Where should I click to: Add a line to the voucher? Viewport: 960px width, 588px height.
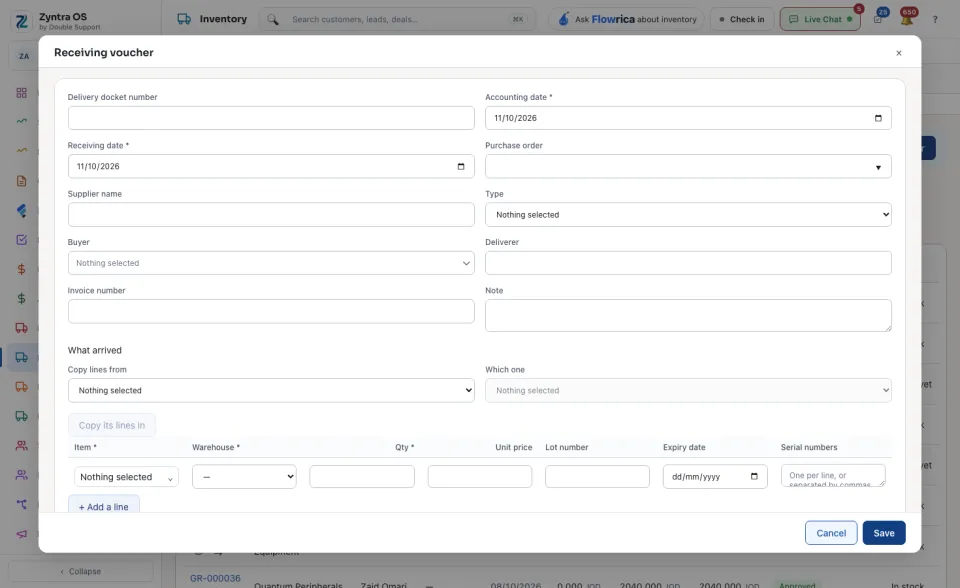tap(103, 505)
